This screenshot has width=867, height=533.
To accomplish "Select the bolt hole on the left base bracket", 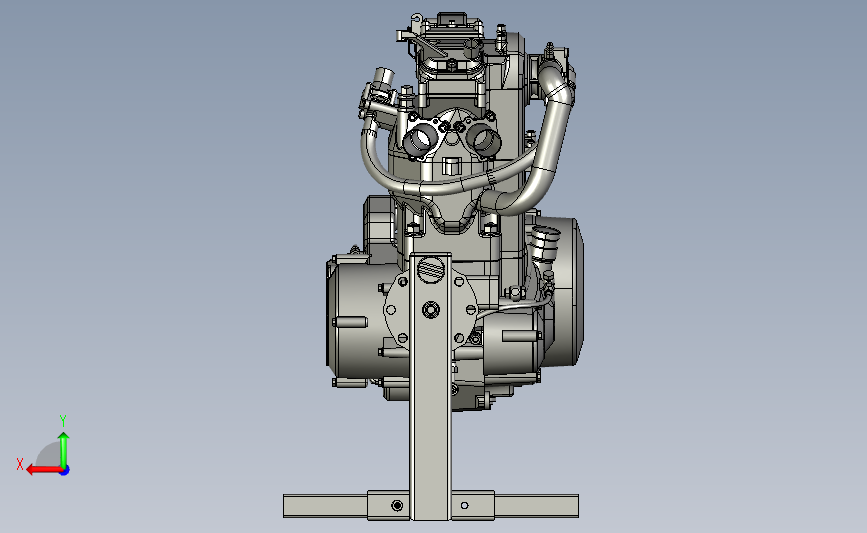I will pyautogui.click(x=397, y=505).
